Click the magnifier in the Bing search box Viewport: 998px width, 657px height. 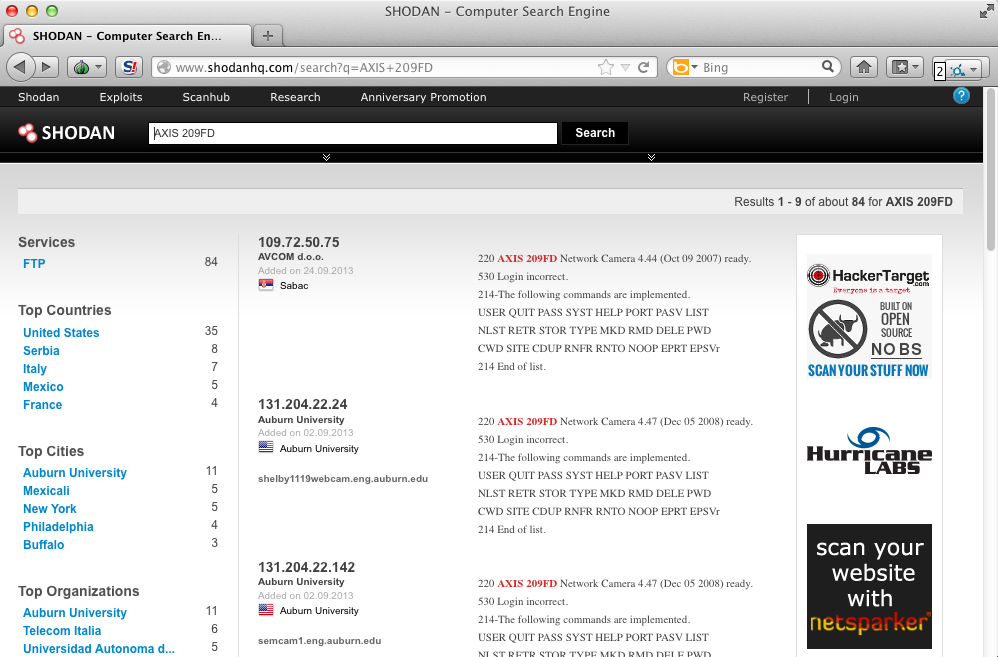(827, 66)
